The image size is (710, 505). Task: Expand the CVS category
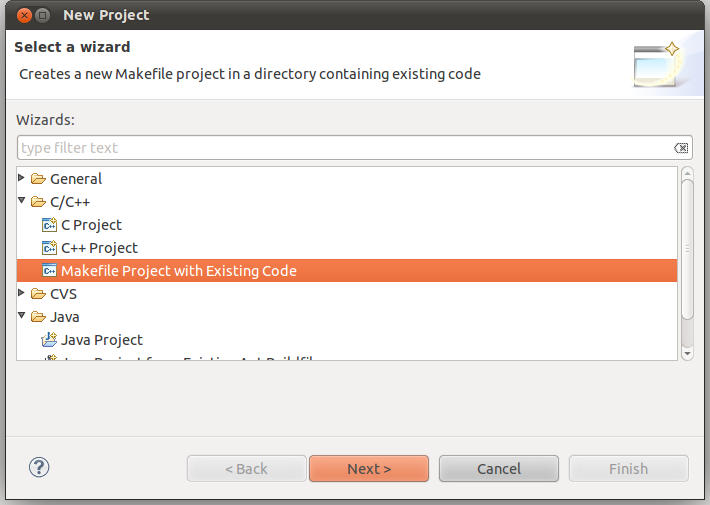point(21,293)
